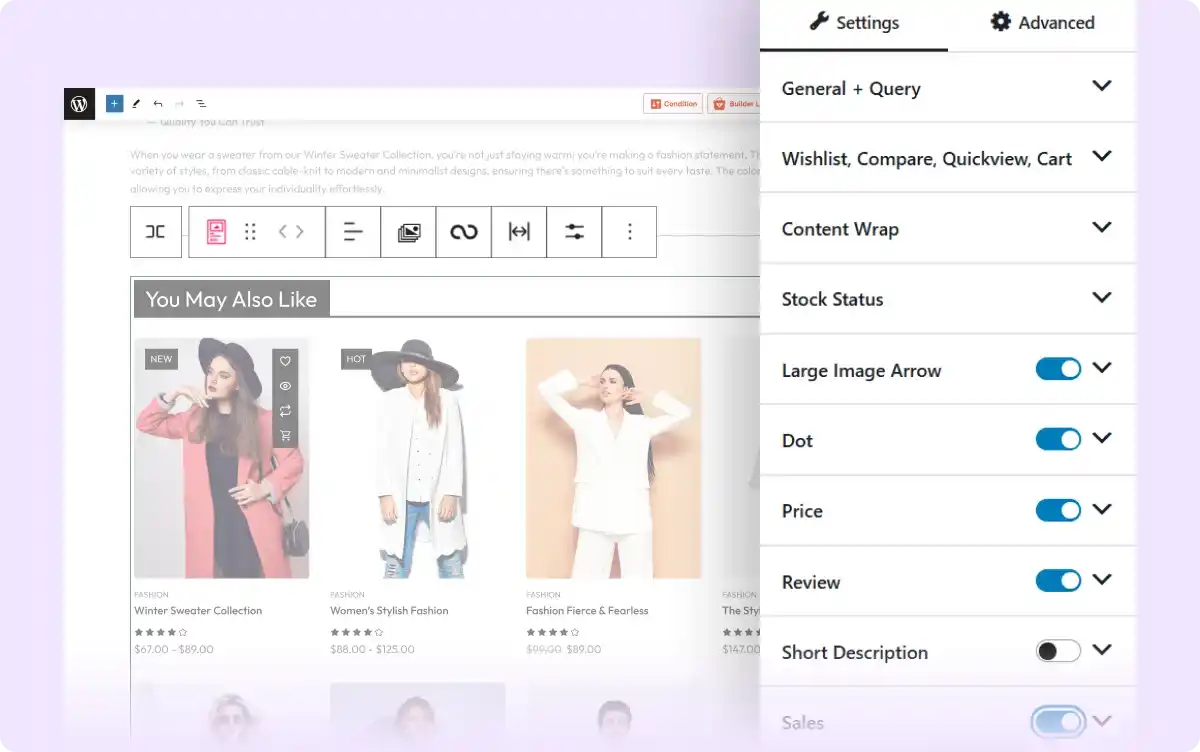Click the image gallery icon in block toolbar
The width and height of the screenshot is (1200, 752).
[408, 232]
